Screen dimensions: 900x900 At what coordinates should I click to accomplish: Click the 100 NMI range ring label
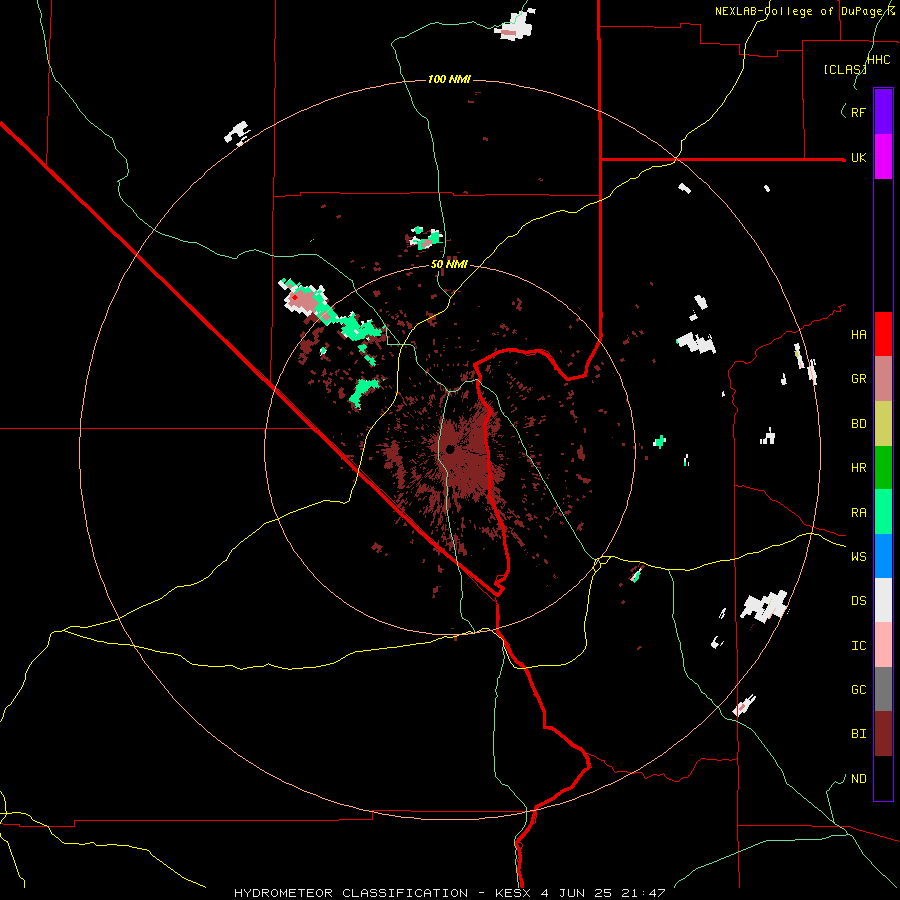(x=449, y=79)
